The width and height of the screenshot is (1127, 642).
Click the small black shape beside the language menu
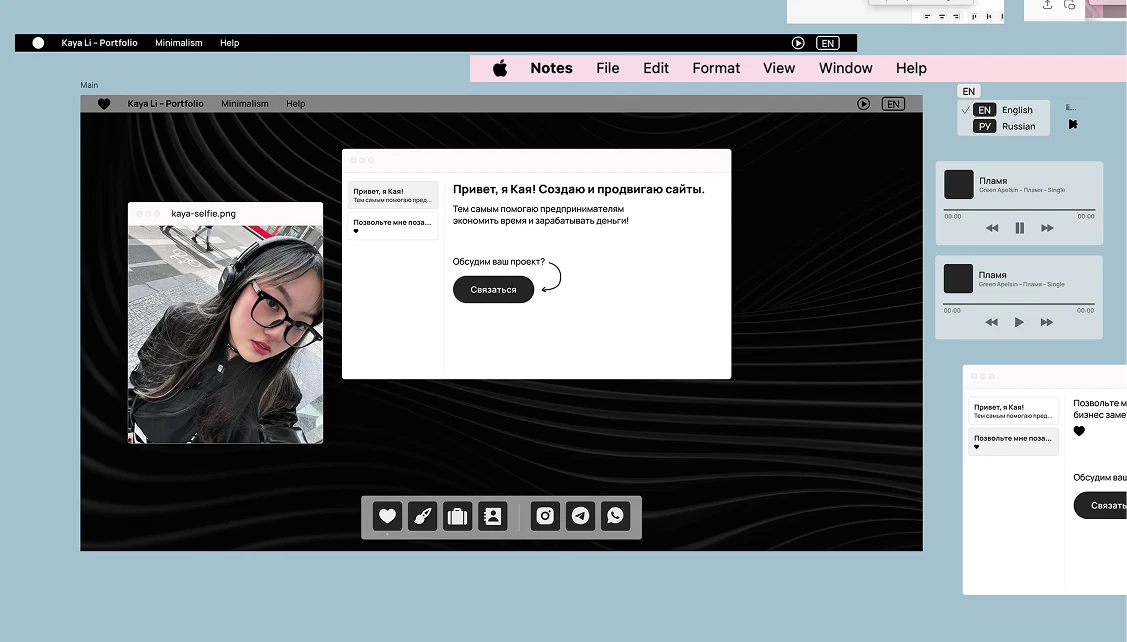click(1073, 124)
